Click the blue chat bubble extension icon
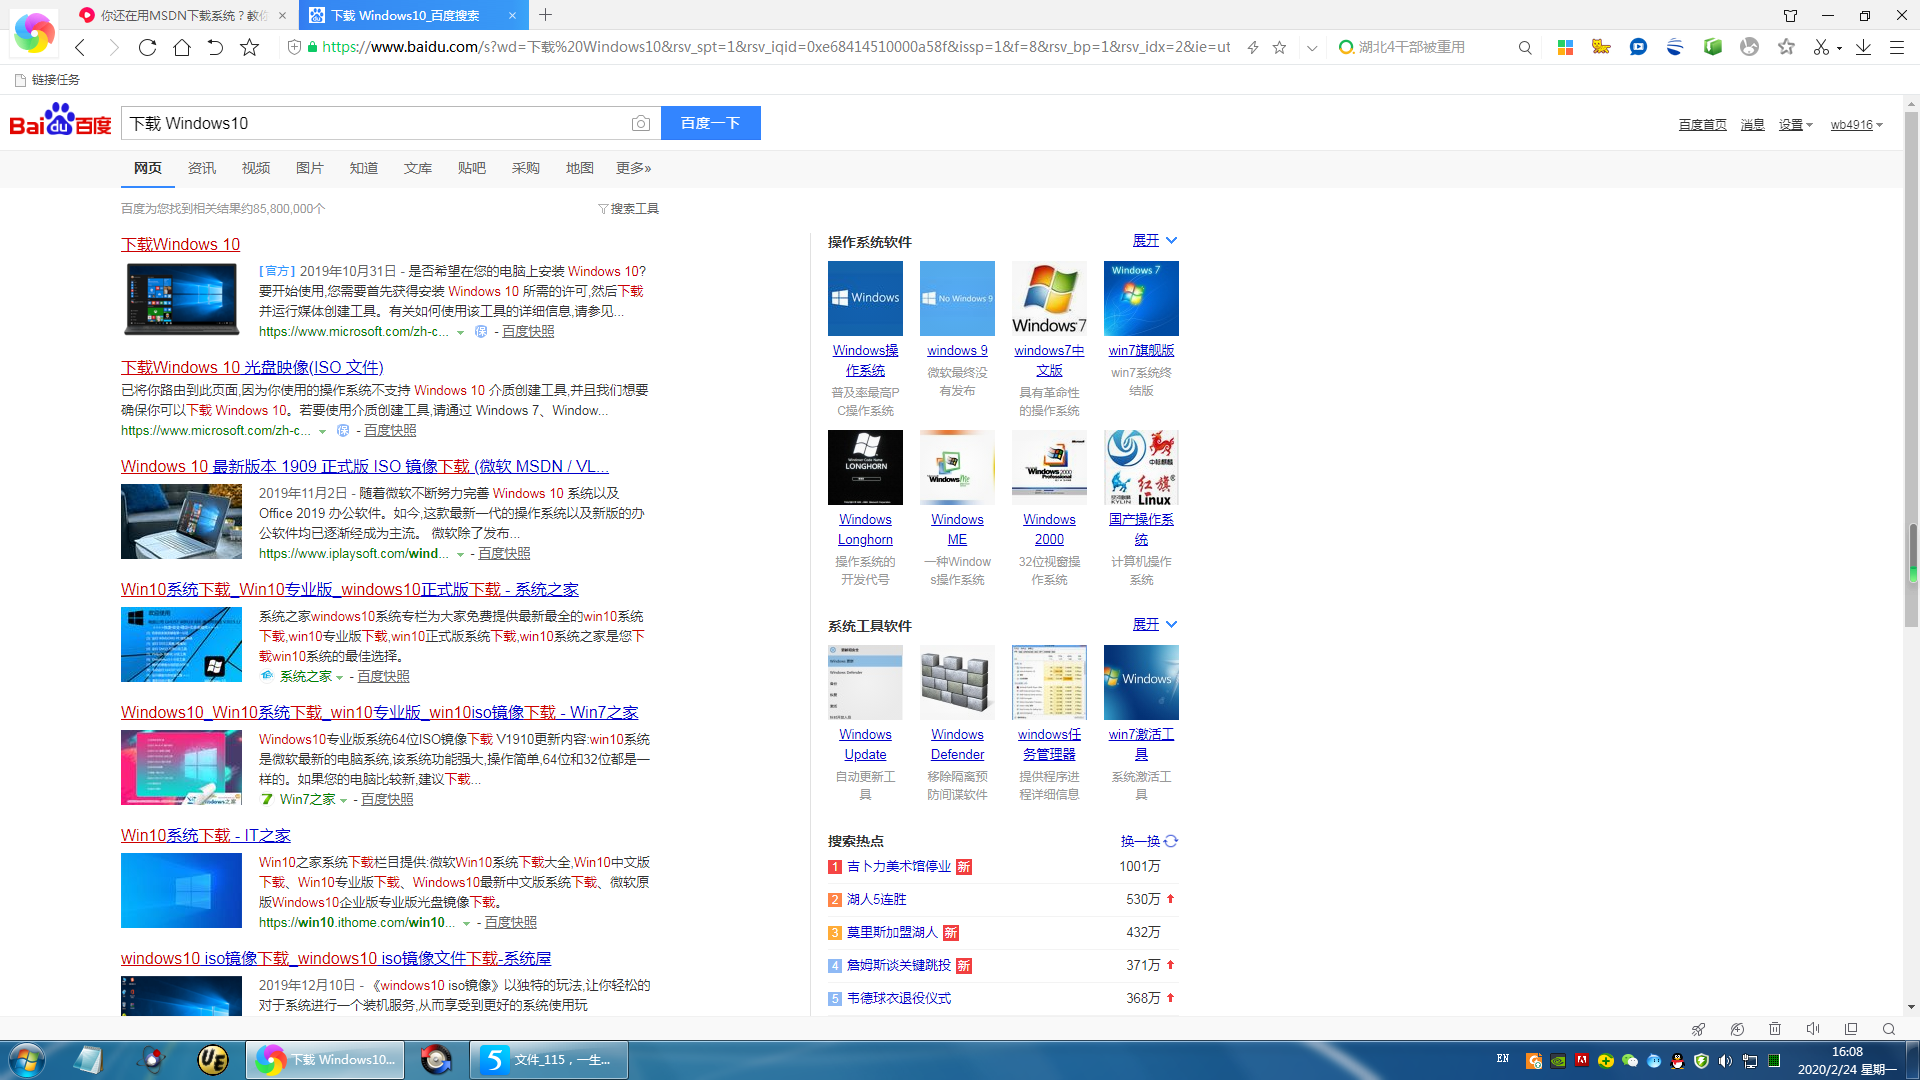 click(x=1638, y=47)
